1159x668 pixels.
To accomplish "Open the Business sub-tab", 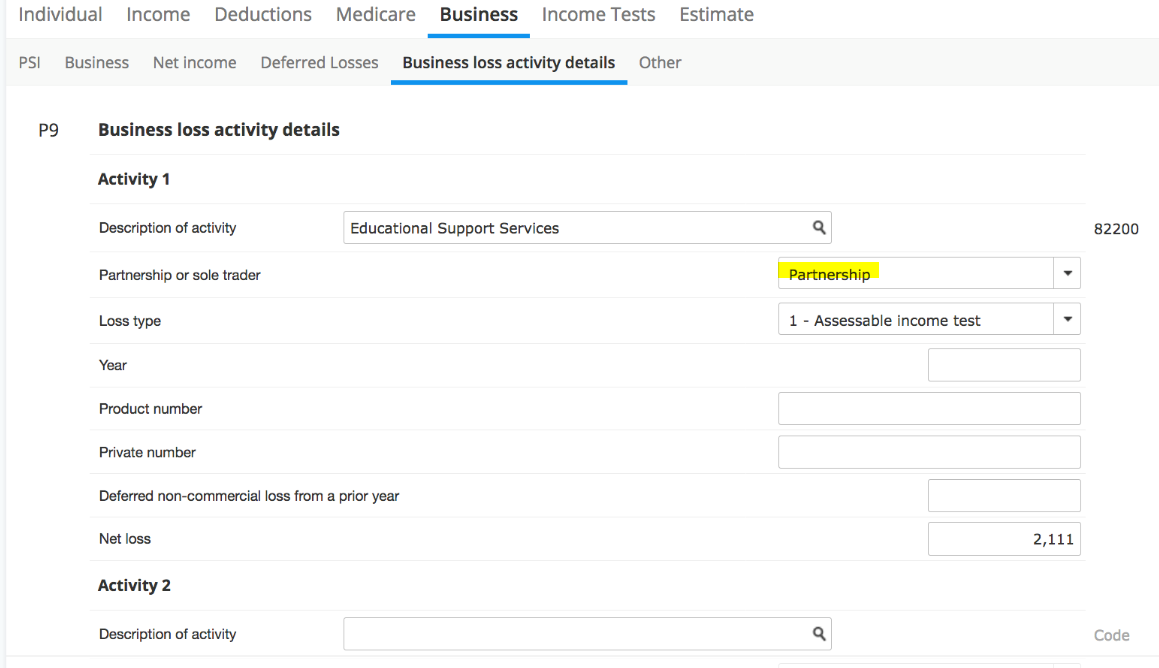I will pos(97,63).
